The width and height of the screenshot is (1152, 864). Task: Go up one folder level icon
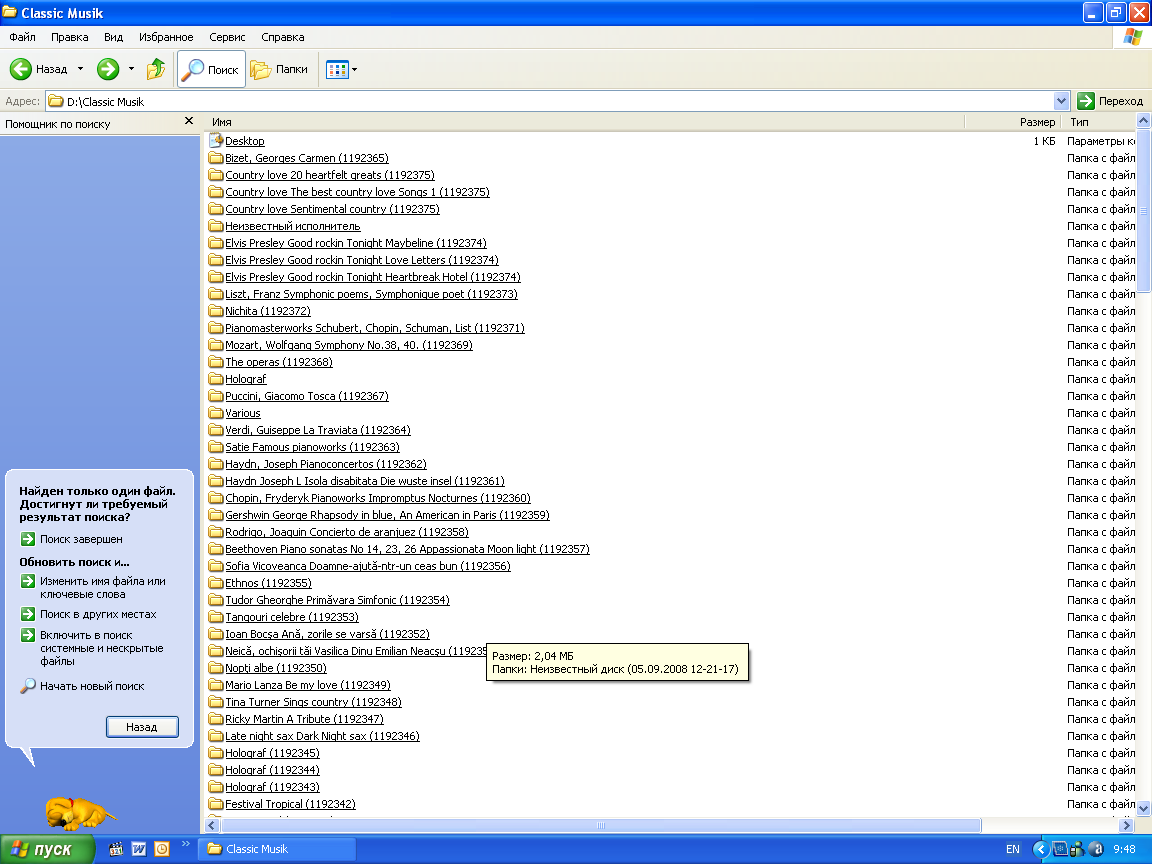tap(156, 69)
